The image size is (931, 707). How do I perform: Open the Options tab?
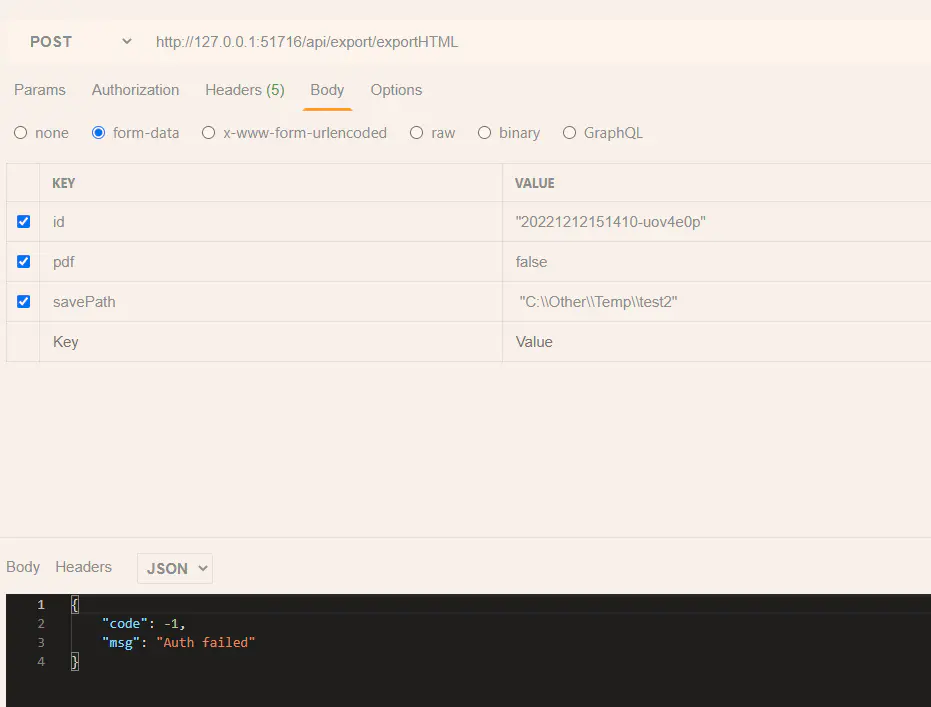pyautogui.click(x=396, y=90)
